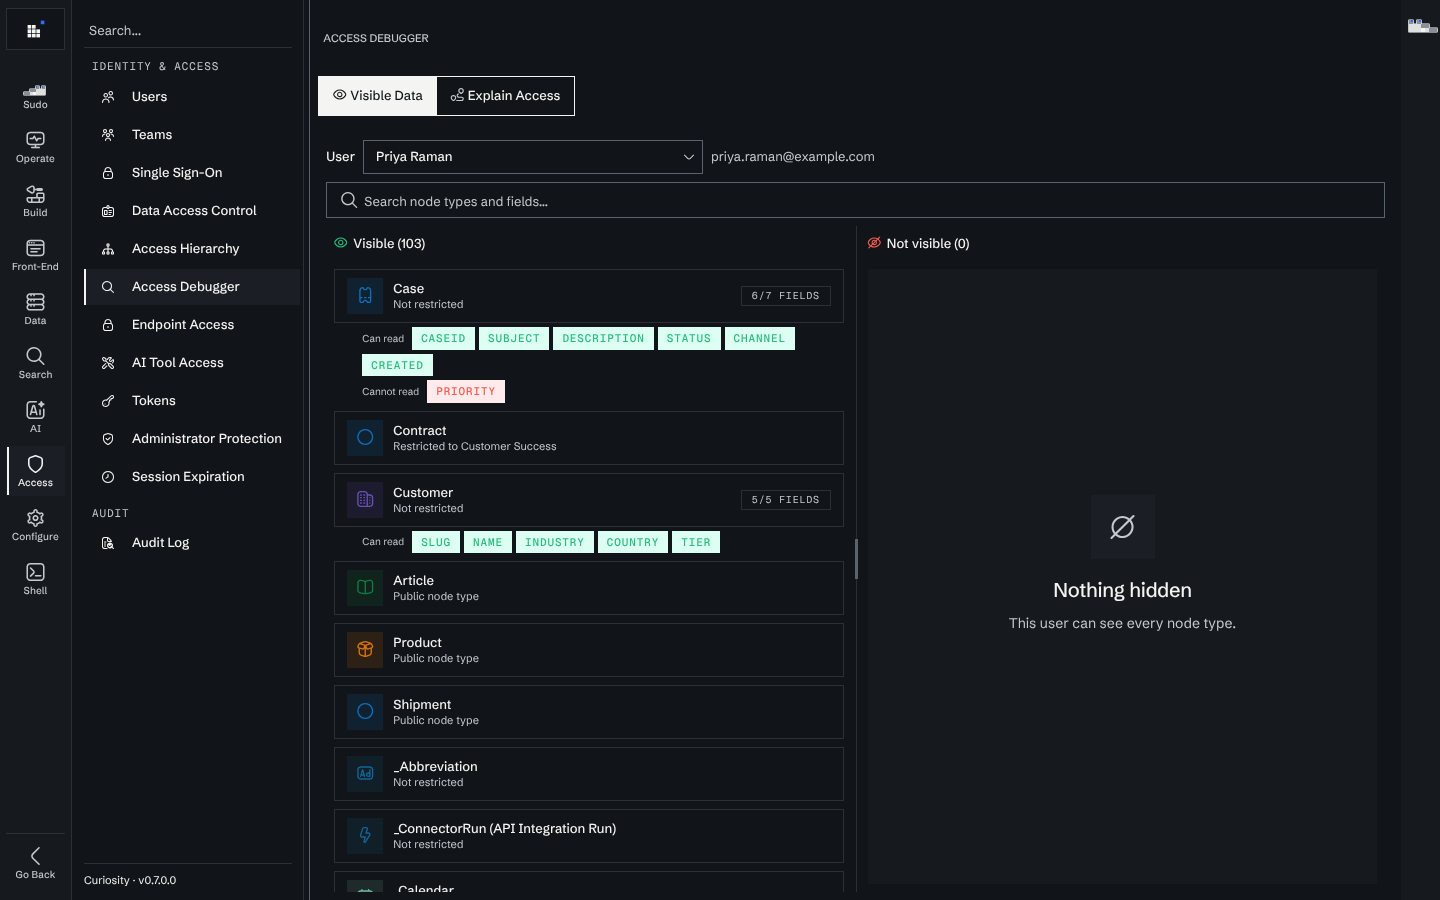Click the Customer node type icon
Viewport: 1440px width, 900px height.
click(x=365, y=500)
